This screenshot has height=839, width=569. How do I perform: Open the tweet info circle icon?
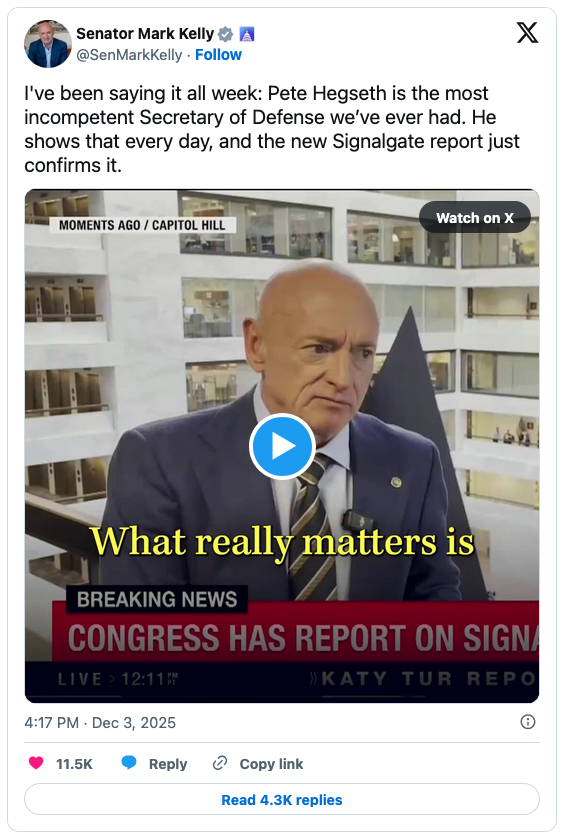(x=527, y=722)
